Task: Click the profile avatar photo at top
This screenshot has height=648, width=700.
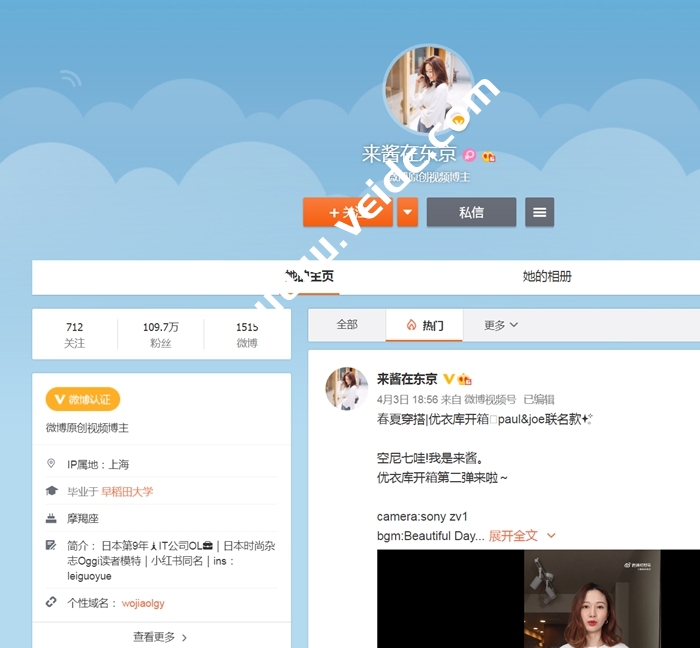Action: (428, 88)
